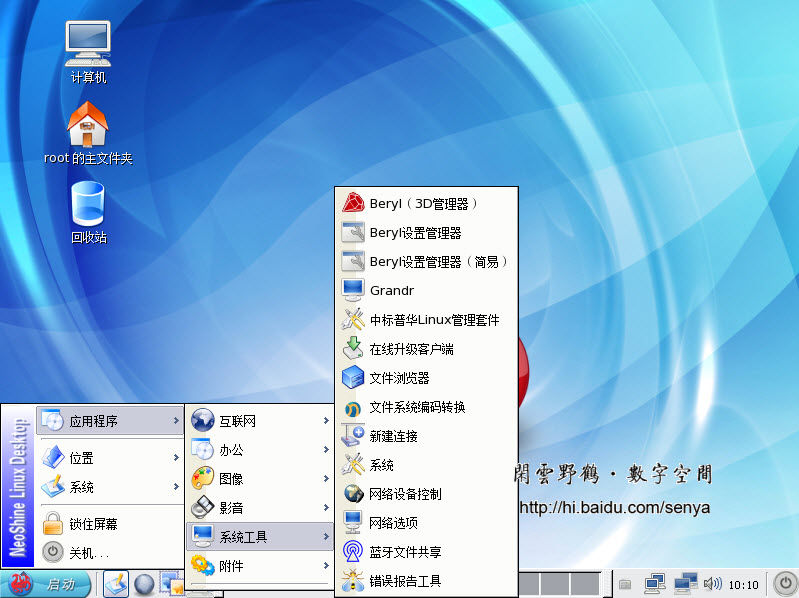Click the 图像 paint palette icon

[x=203, y=479]
